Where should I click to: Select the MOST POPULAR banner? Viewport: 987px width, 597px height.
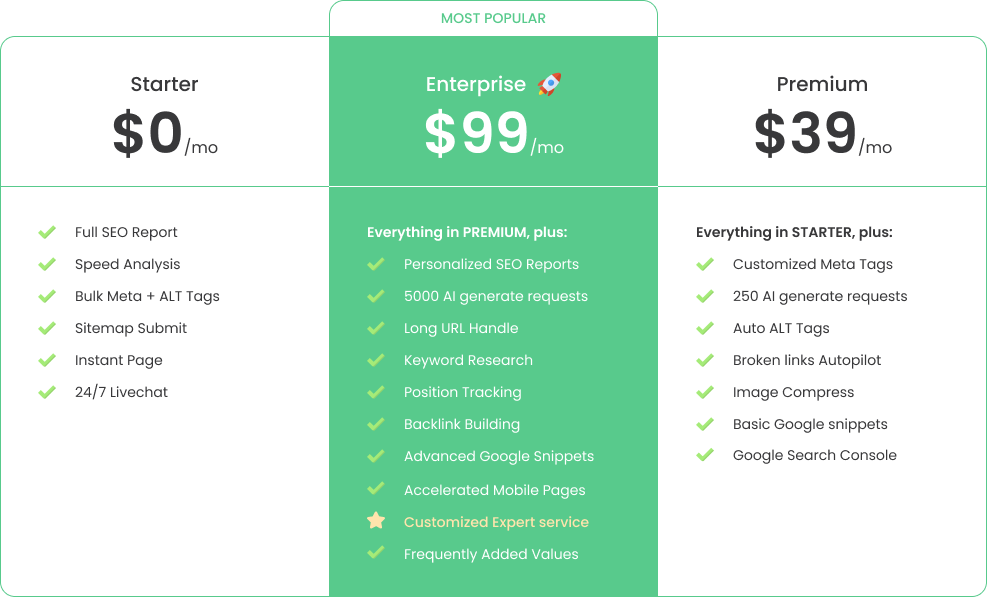tap(493, 18)
